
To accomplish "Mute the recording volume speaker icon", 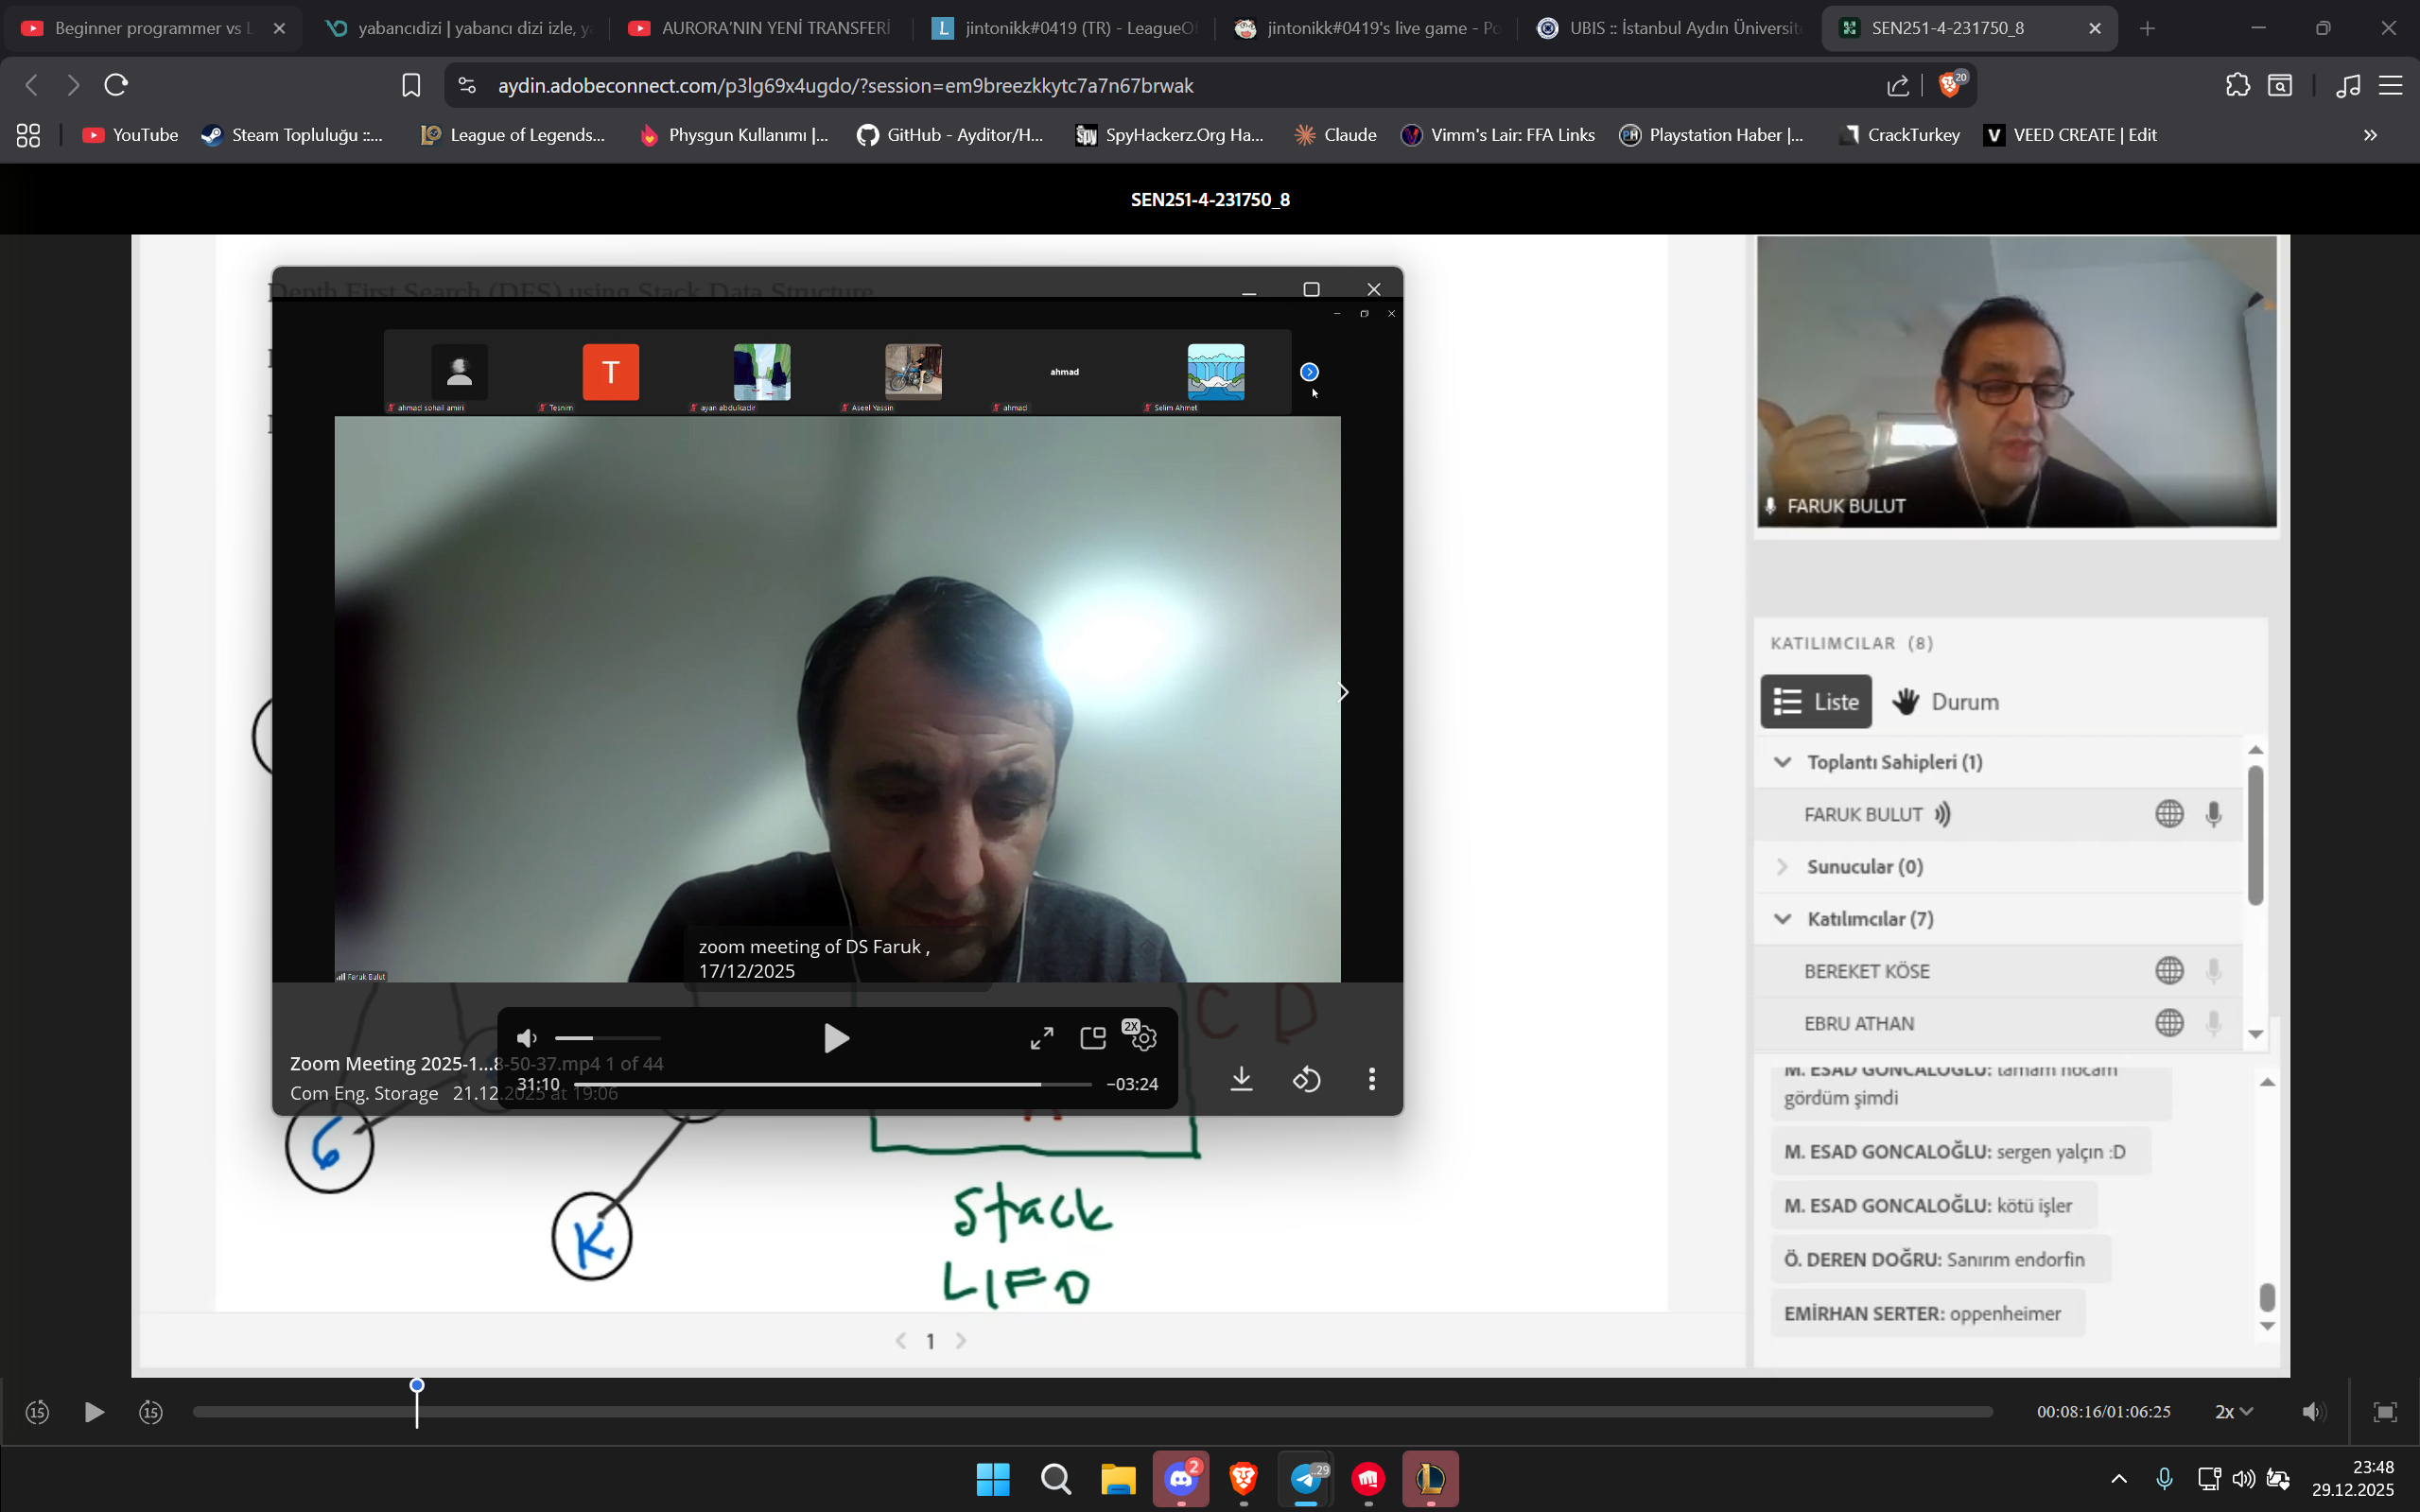I will pyautogui.click(x=2312, y=1412).
